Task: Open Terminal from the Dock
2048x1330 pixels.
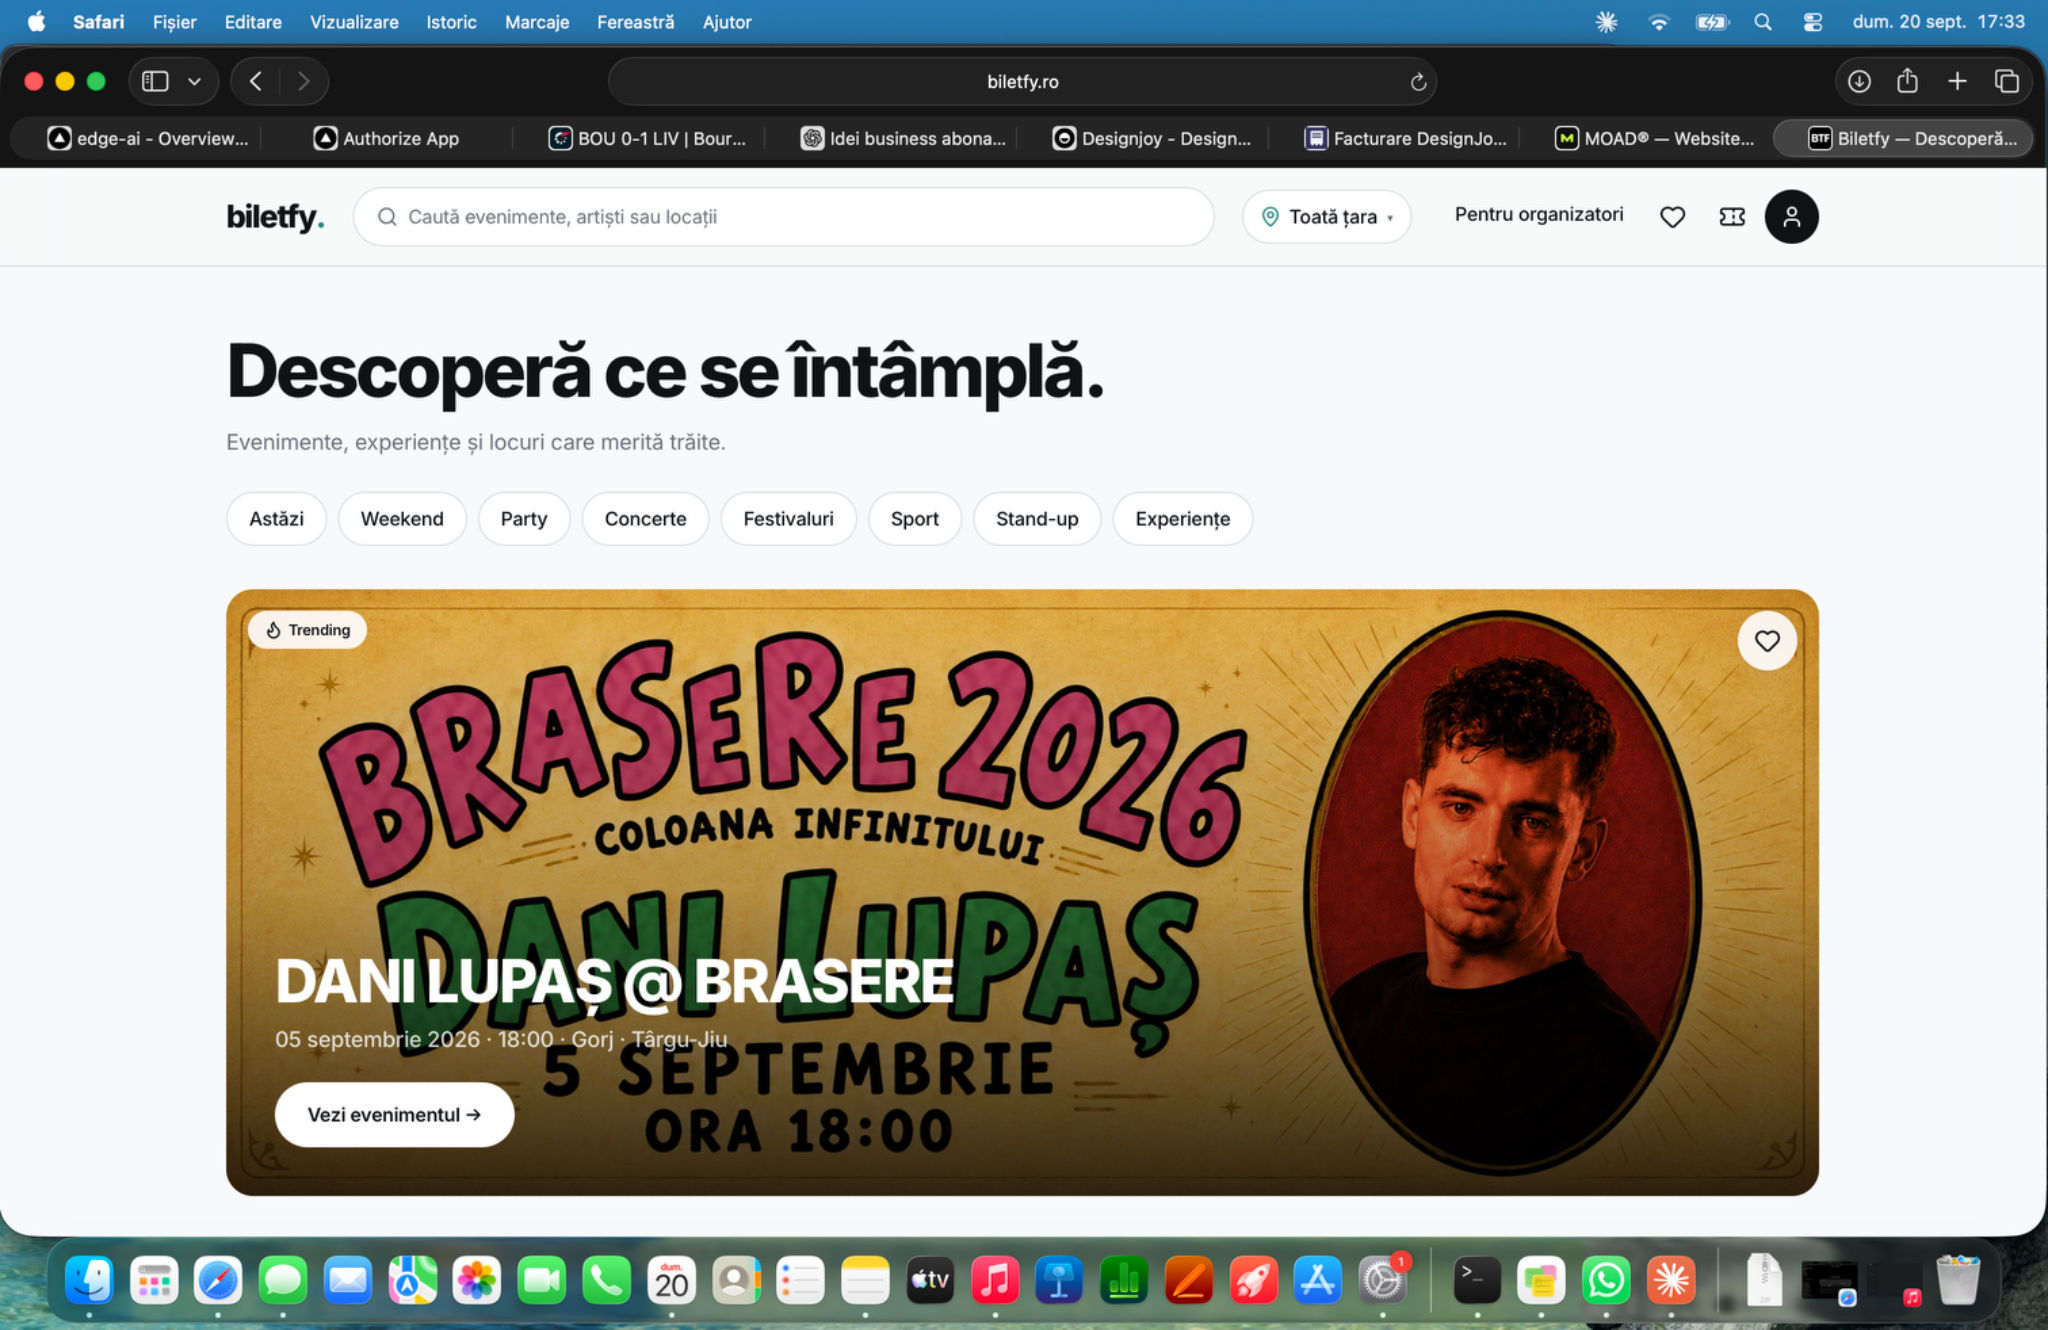Action: [x=1476, y=1280]
